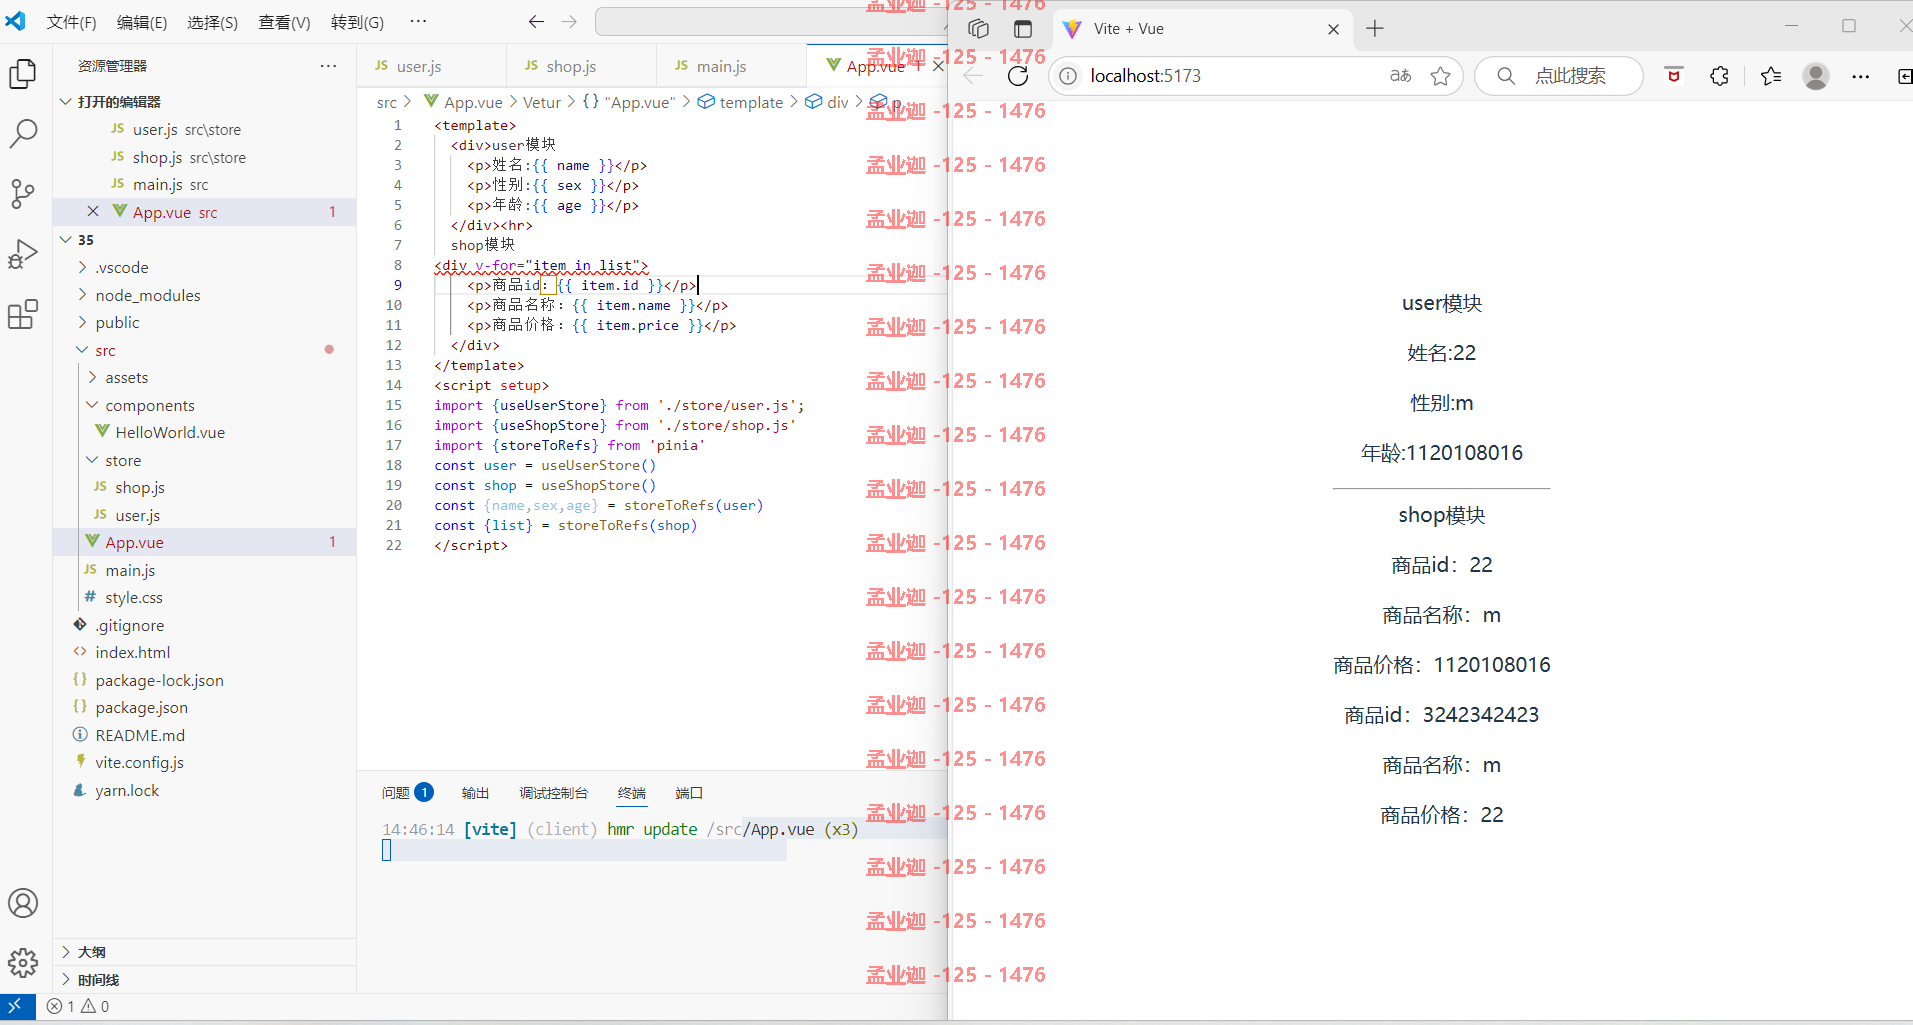This screenshot has width=1913, height=1025.
Task: Open the View menu
Action: click(x=284, y=22)
